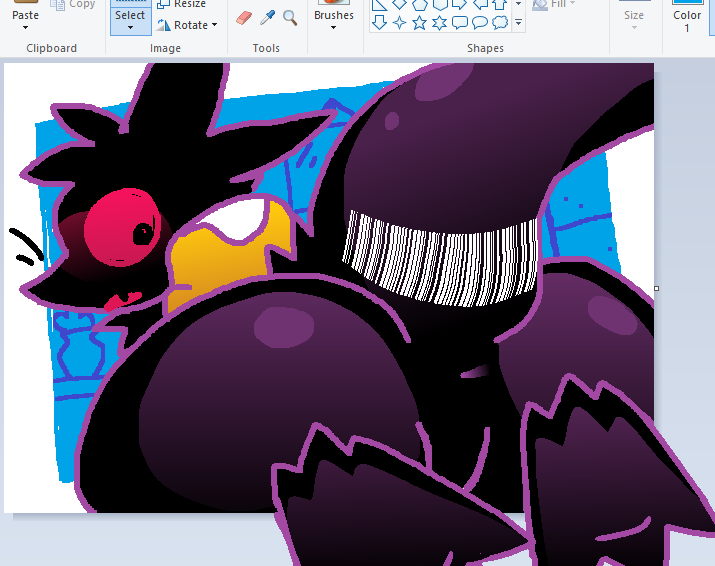Expand the Size thickness dropdown
This screenshot has height=566, width=715.
click(634, 27)
